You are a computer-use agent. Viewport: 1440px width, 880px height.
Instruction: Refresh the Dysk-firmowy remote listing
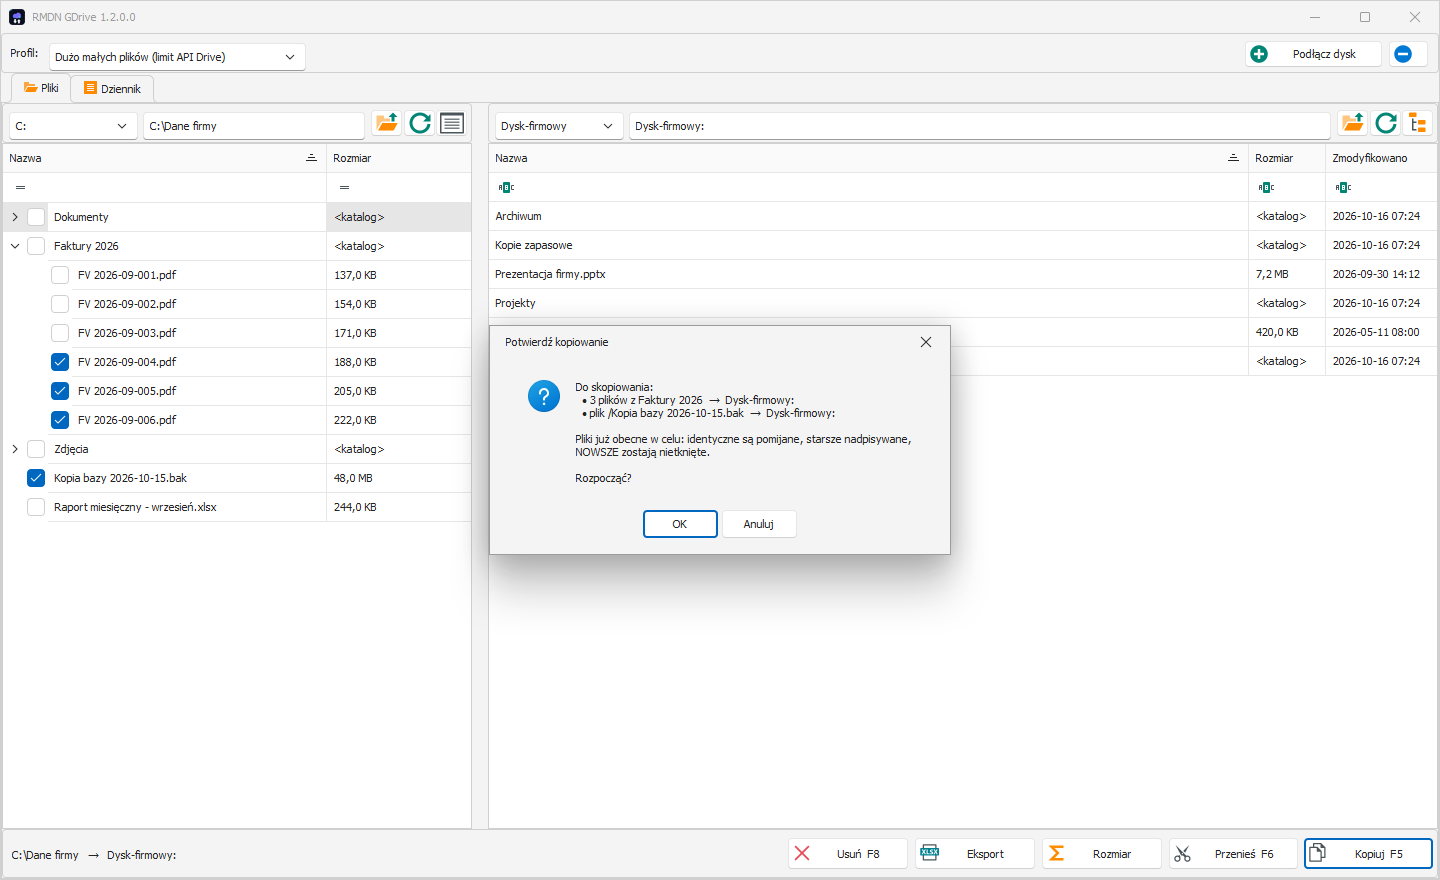[x=1386, y=123]
